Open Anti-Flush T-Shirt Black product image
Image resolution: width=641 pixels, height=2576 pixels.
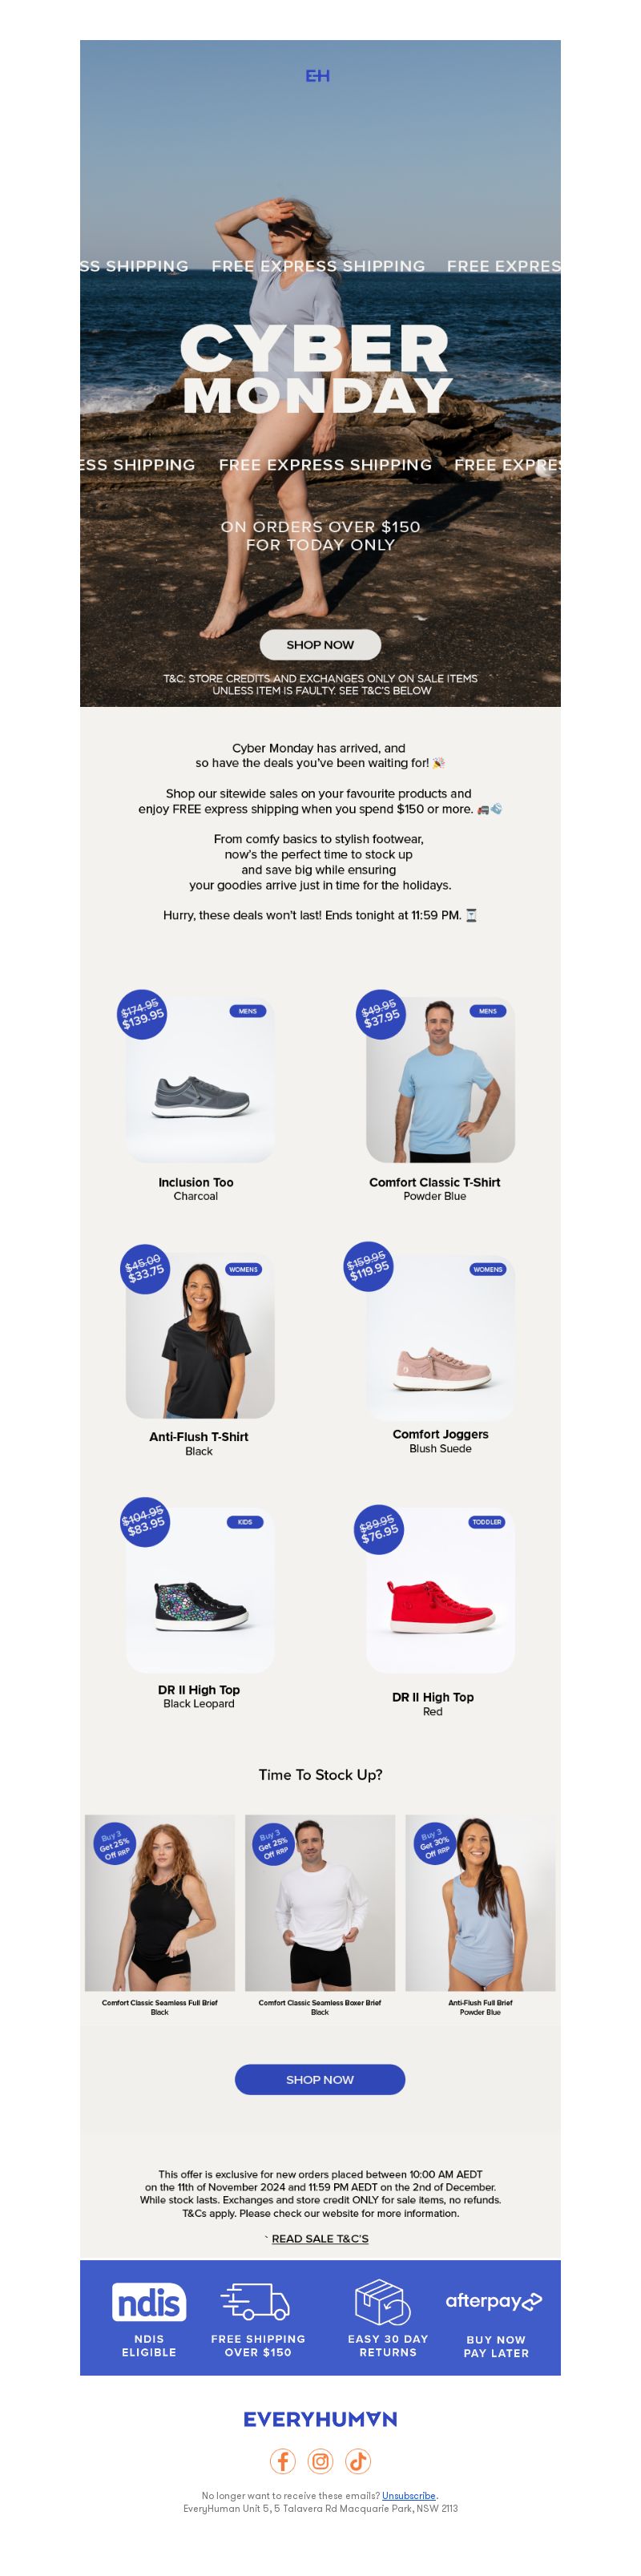[200, 1336]
